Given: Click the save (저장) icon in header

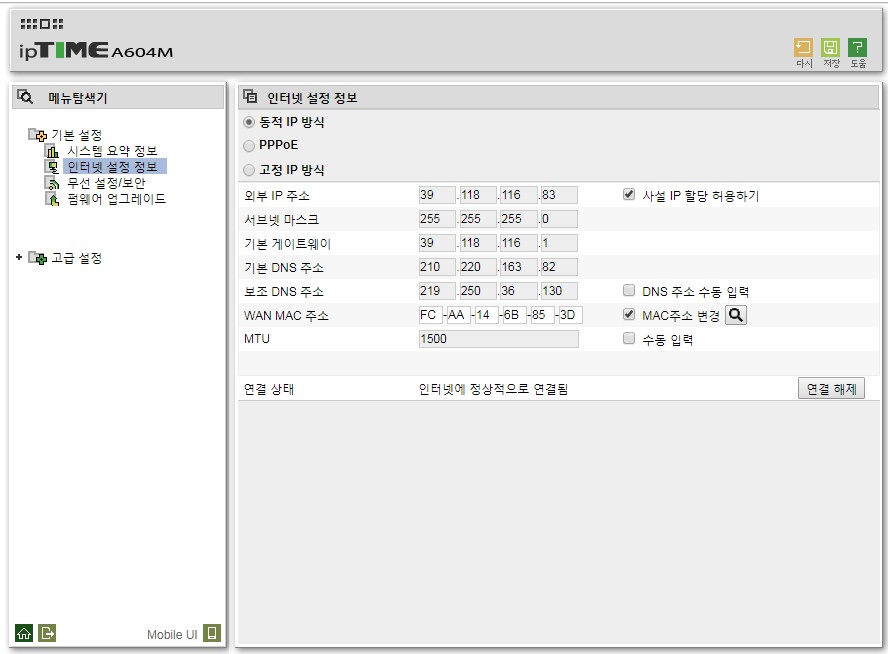Looking at the screenshot, I should pyautogui.click(x=830, y=48).
